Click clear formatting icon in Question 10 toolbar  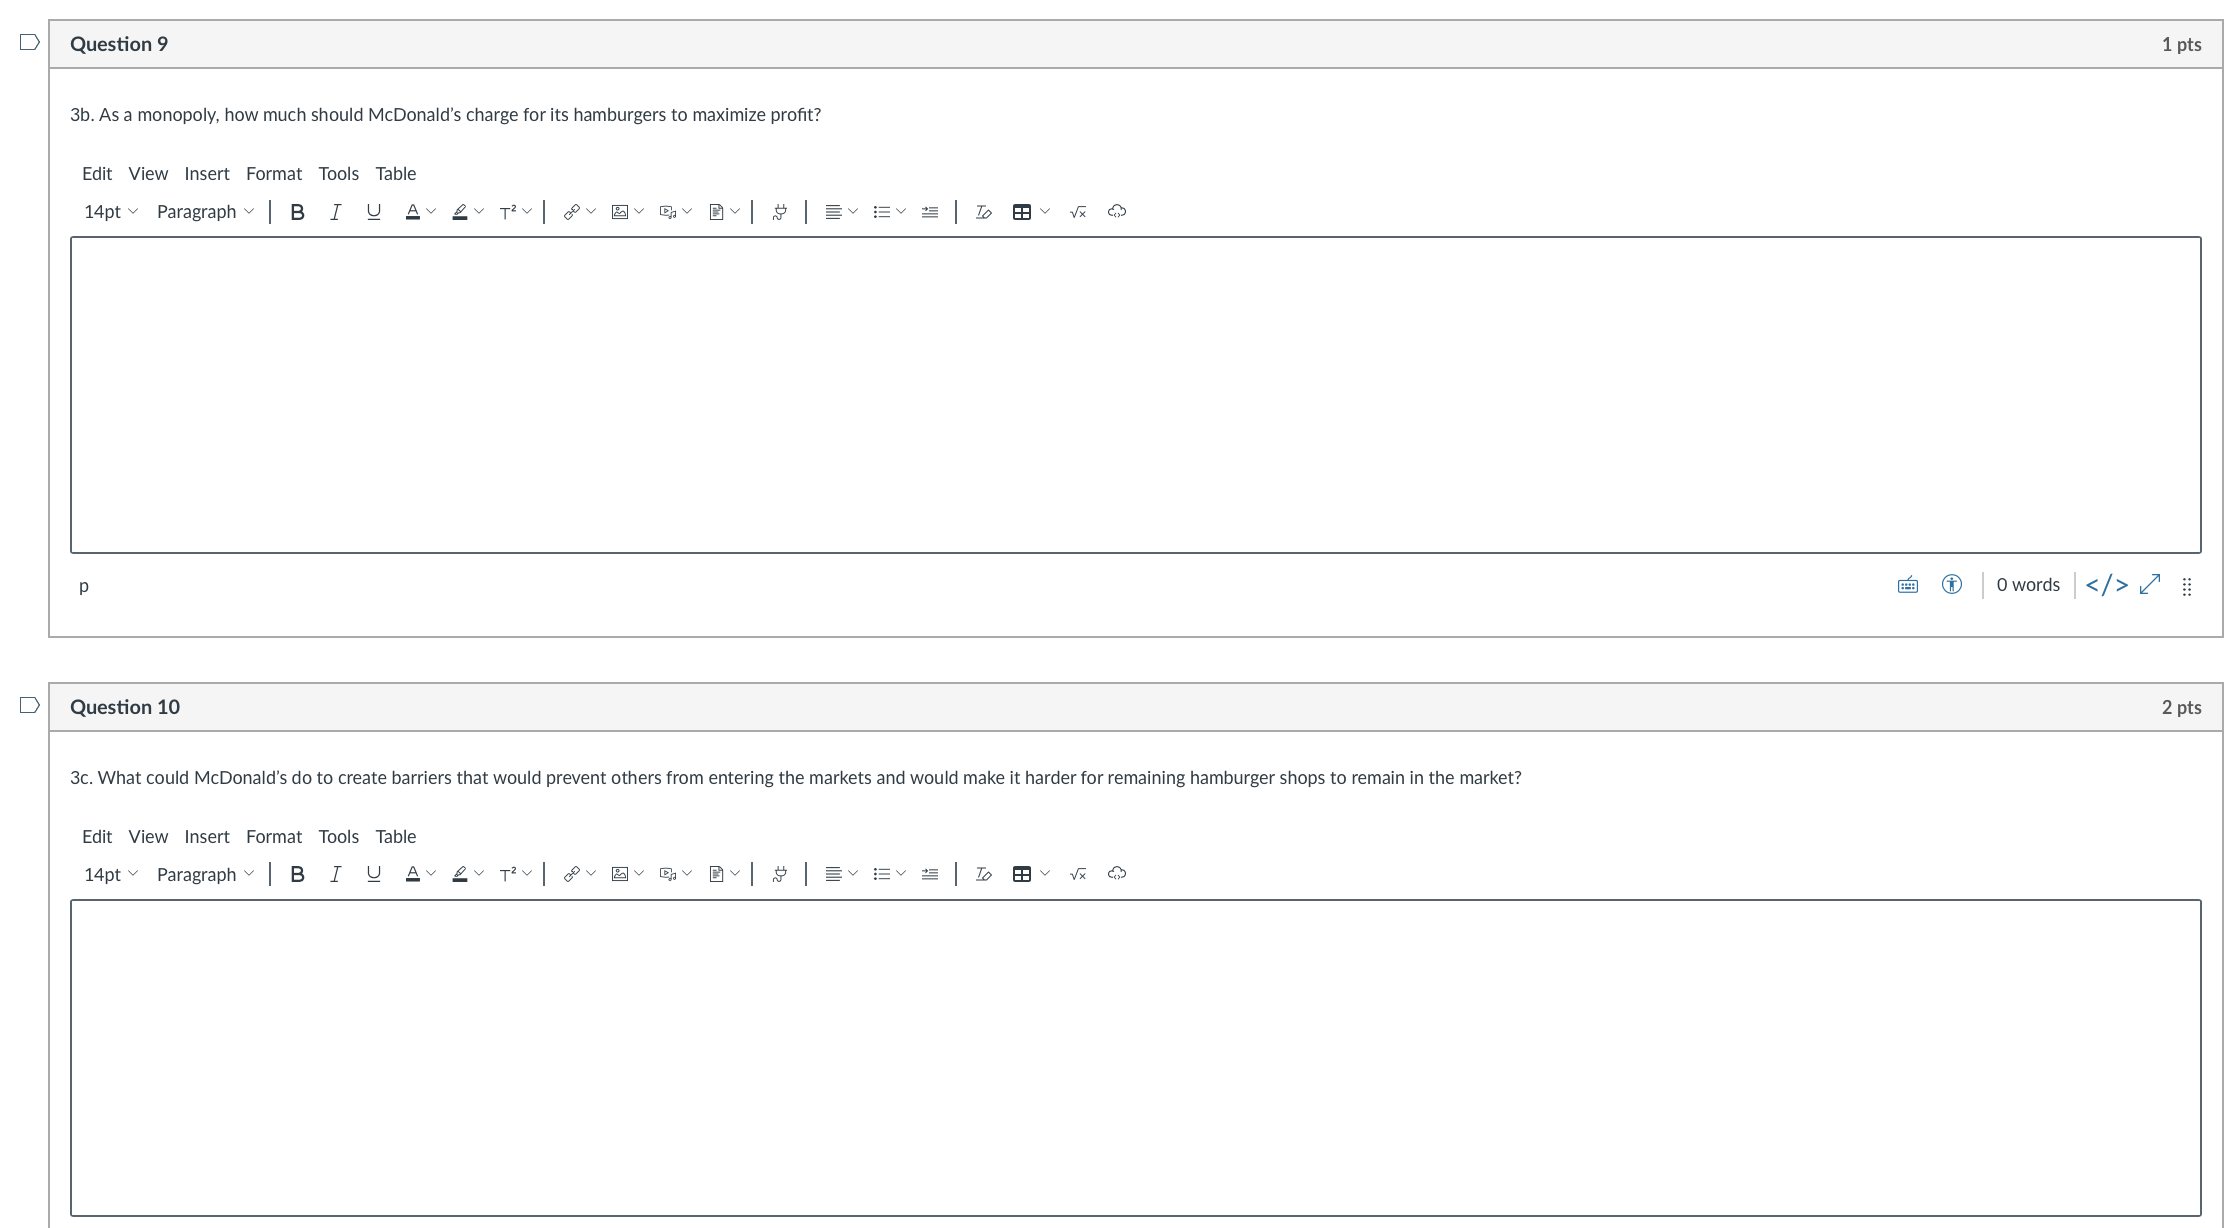click(x=983, y=874)
